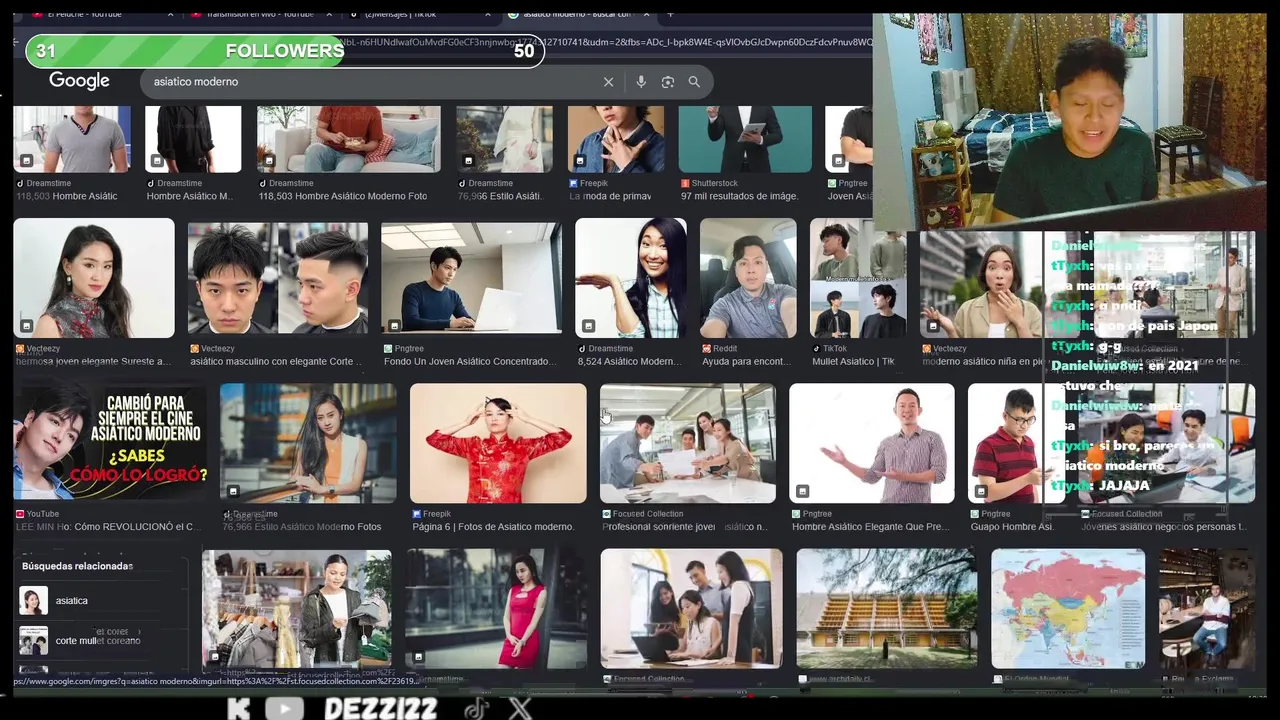Open the Freepik 'La moda de primav' thumbnail

point(616,139)
